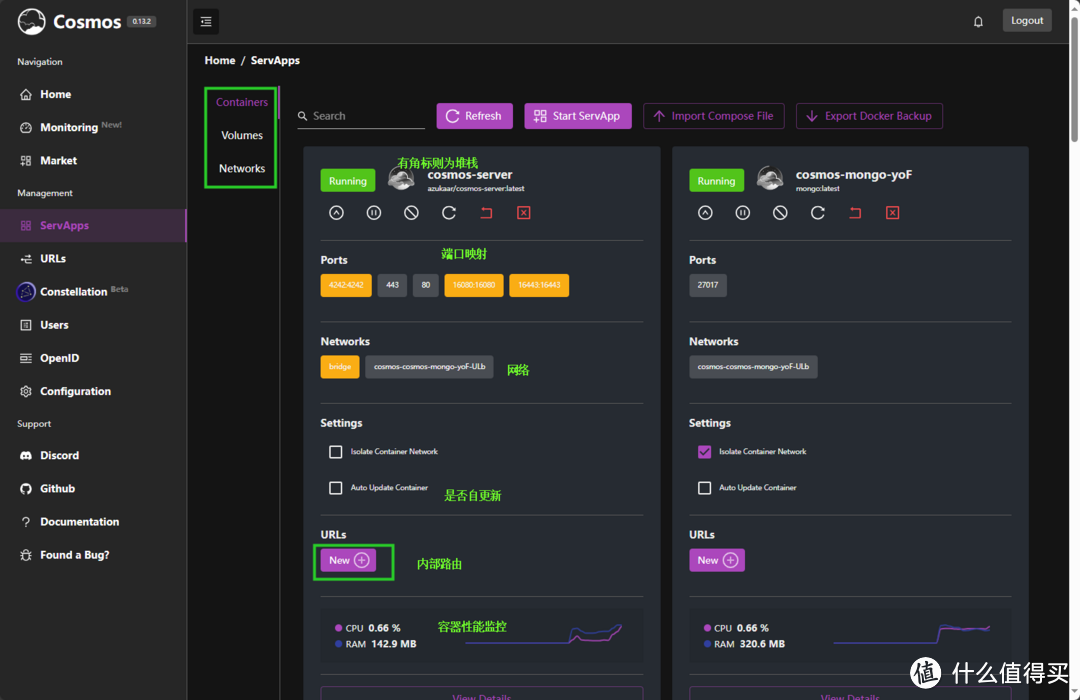Delete the cosmos-server container
The width and height of the screenshot is (1080, 700).
(523, 213)
